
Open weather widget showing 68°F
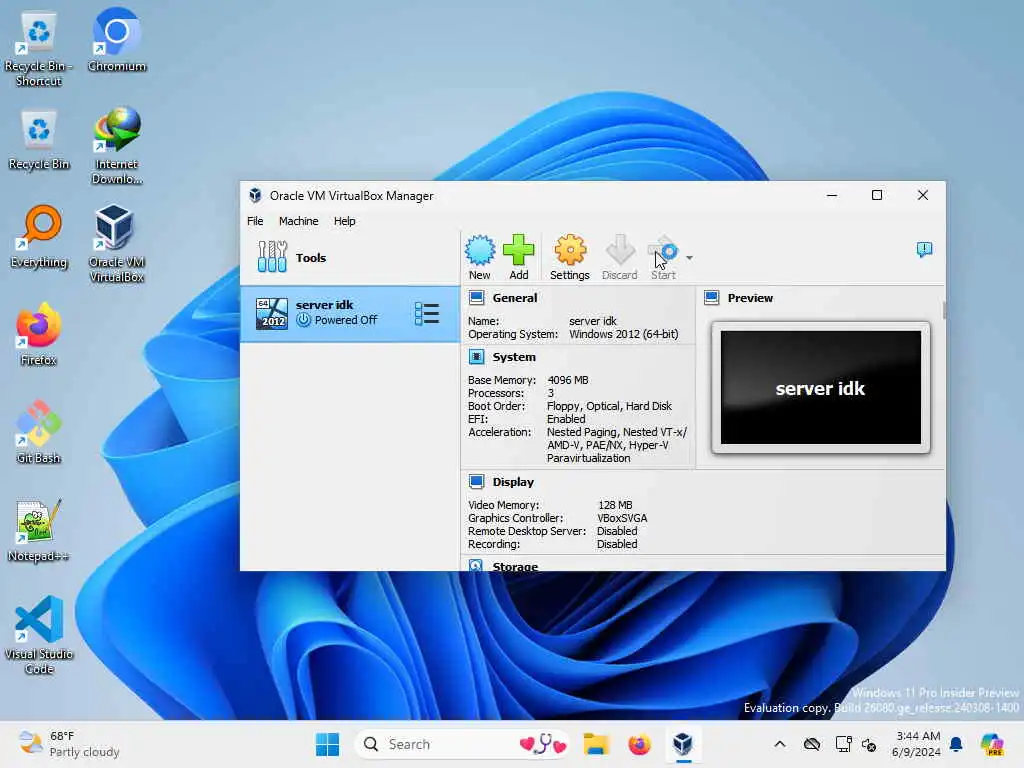coord(69,744)
